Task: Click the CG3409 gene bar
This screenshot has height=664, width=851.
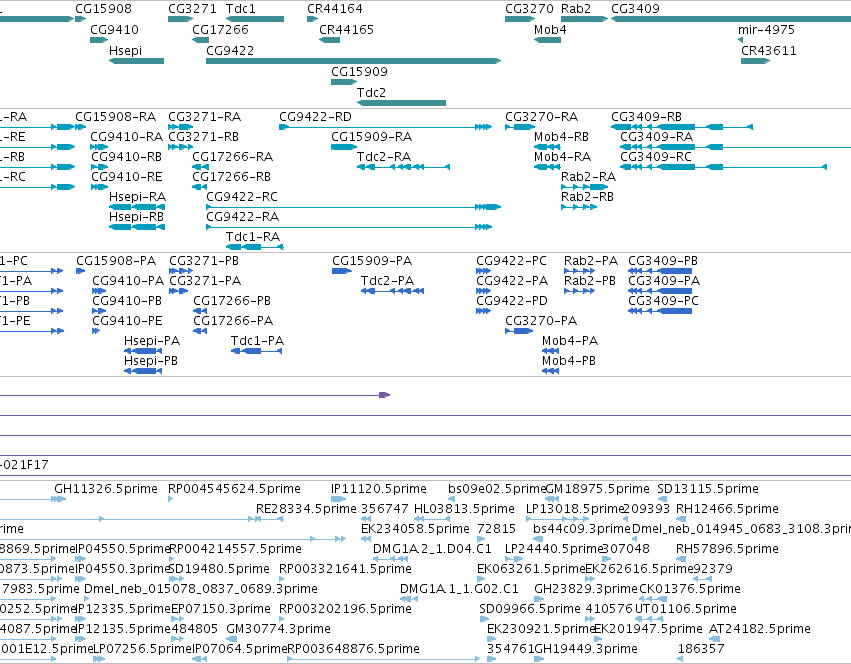Action: [731, 19]
